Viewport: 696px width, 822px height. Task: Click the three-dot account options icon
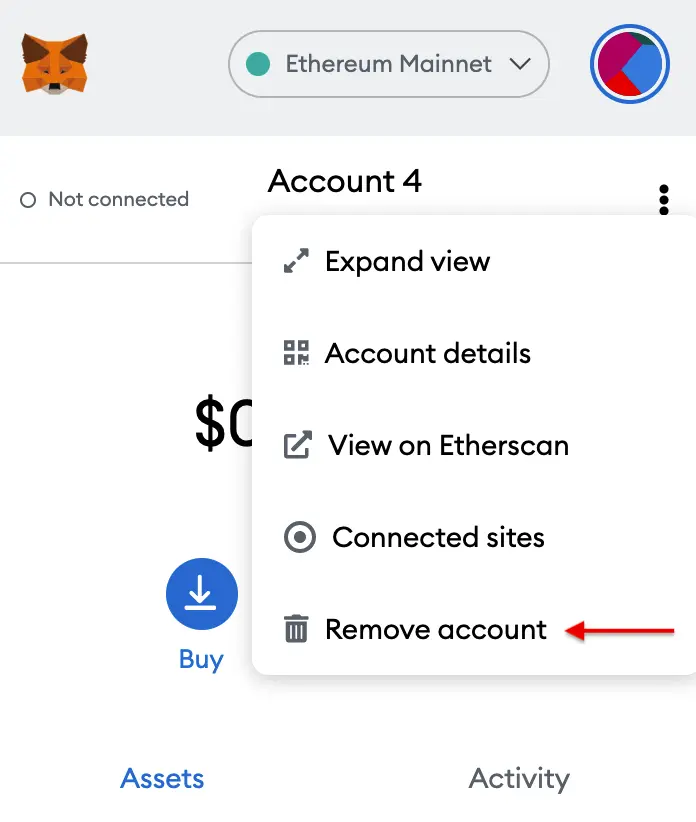pos(664,199)
